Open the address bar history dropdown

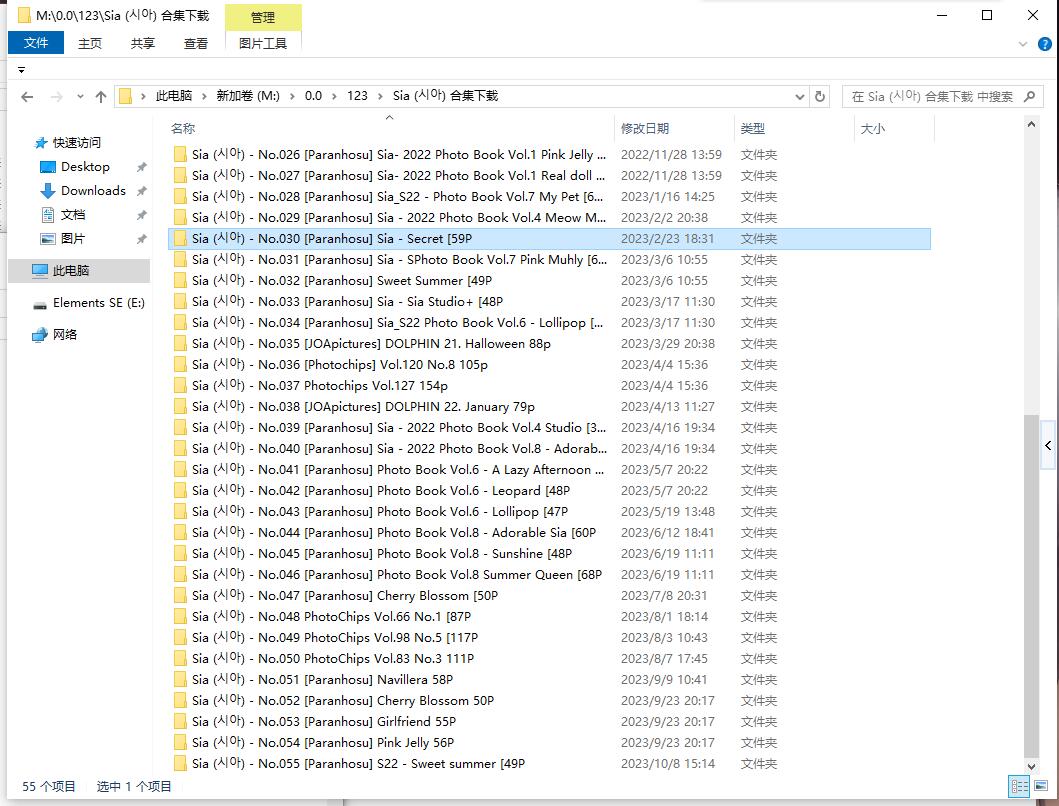point(800,97)
